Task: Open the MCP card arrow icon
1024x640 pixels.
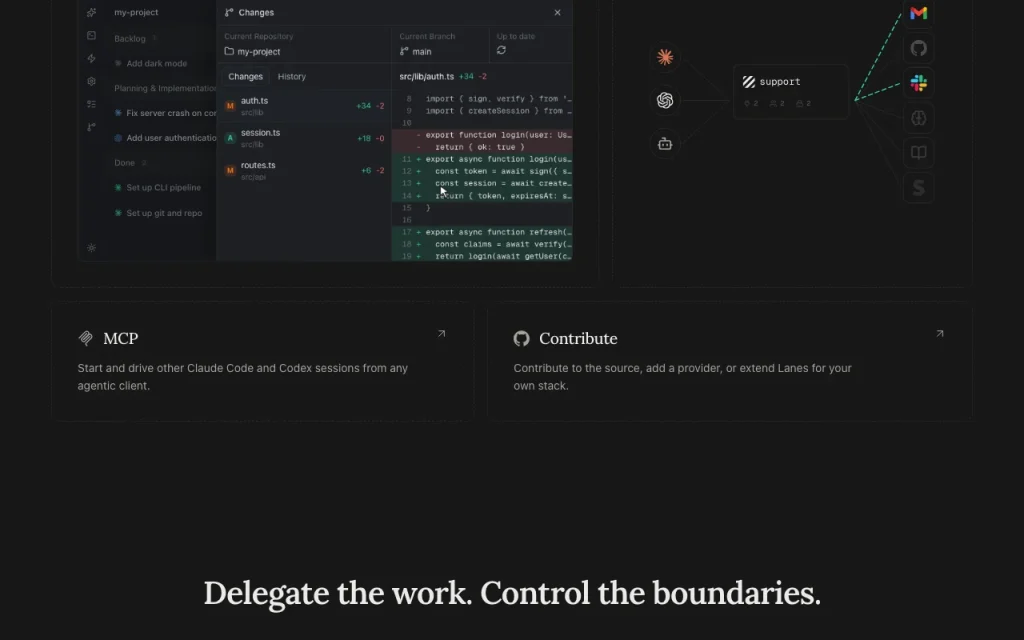Action: [x=441, y=334]
